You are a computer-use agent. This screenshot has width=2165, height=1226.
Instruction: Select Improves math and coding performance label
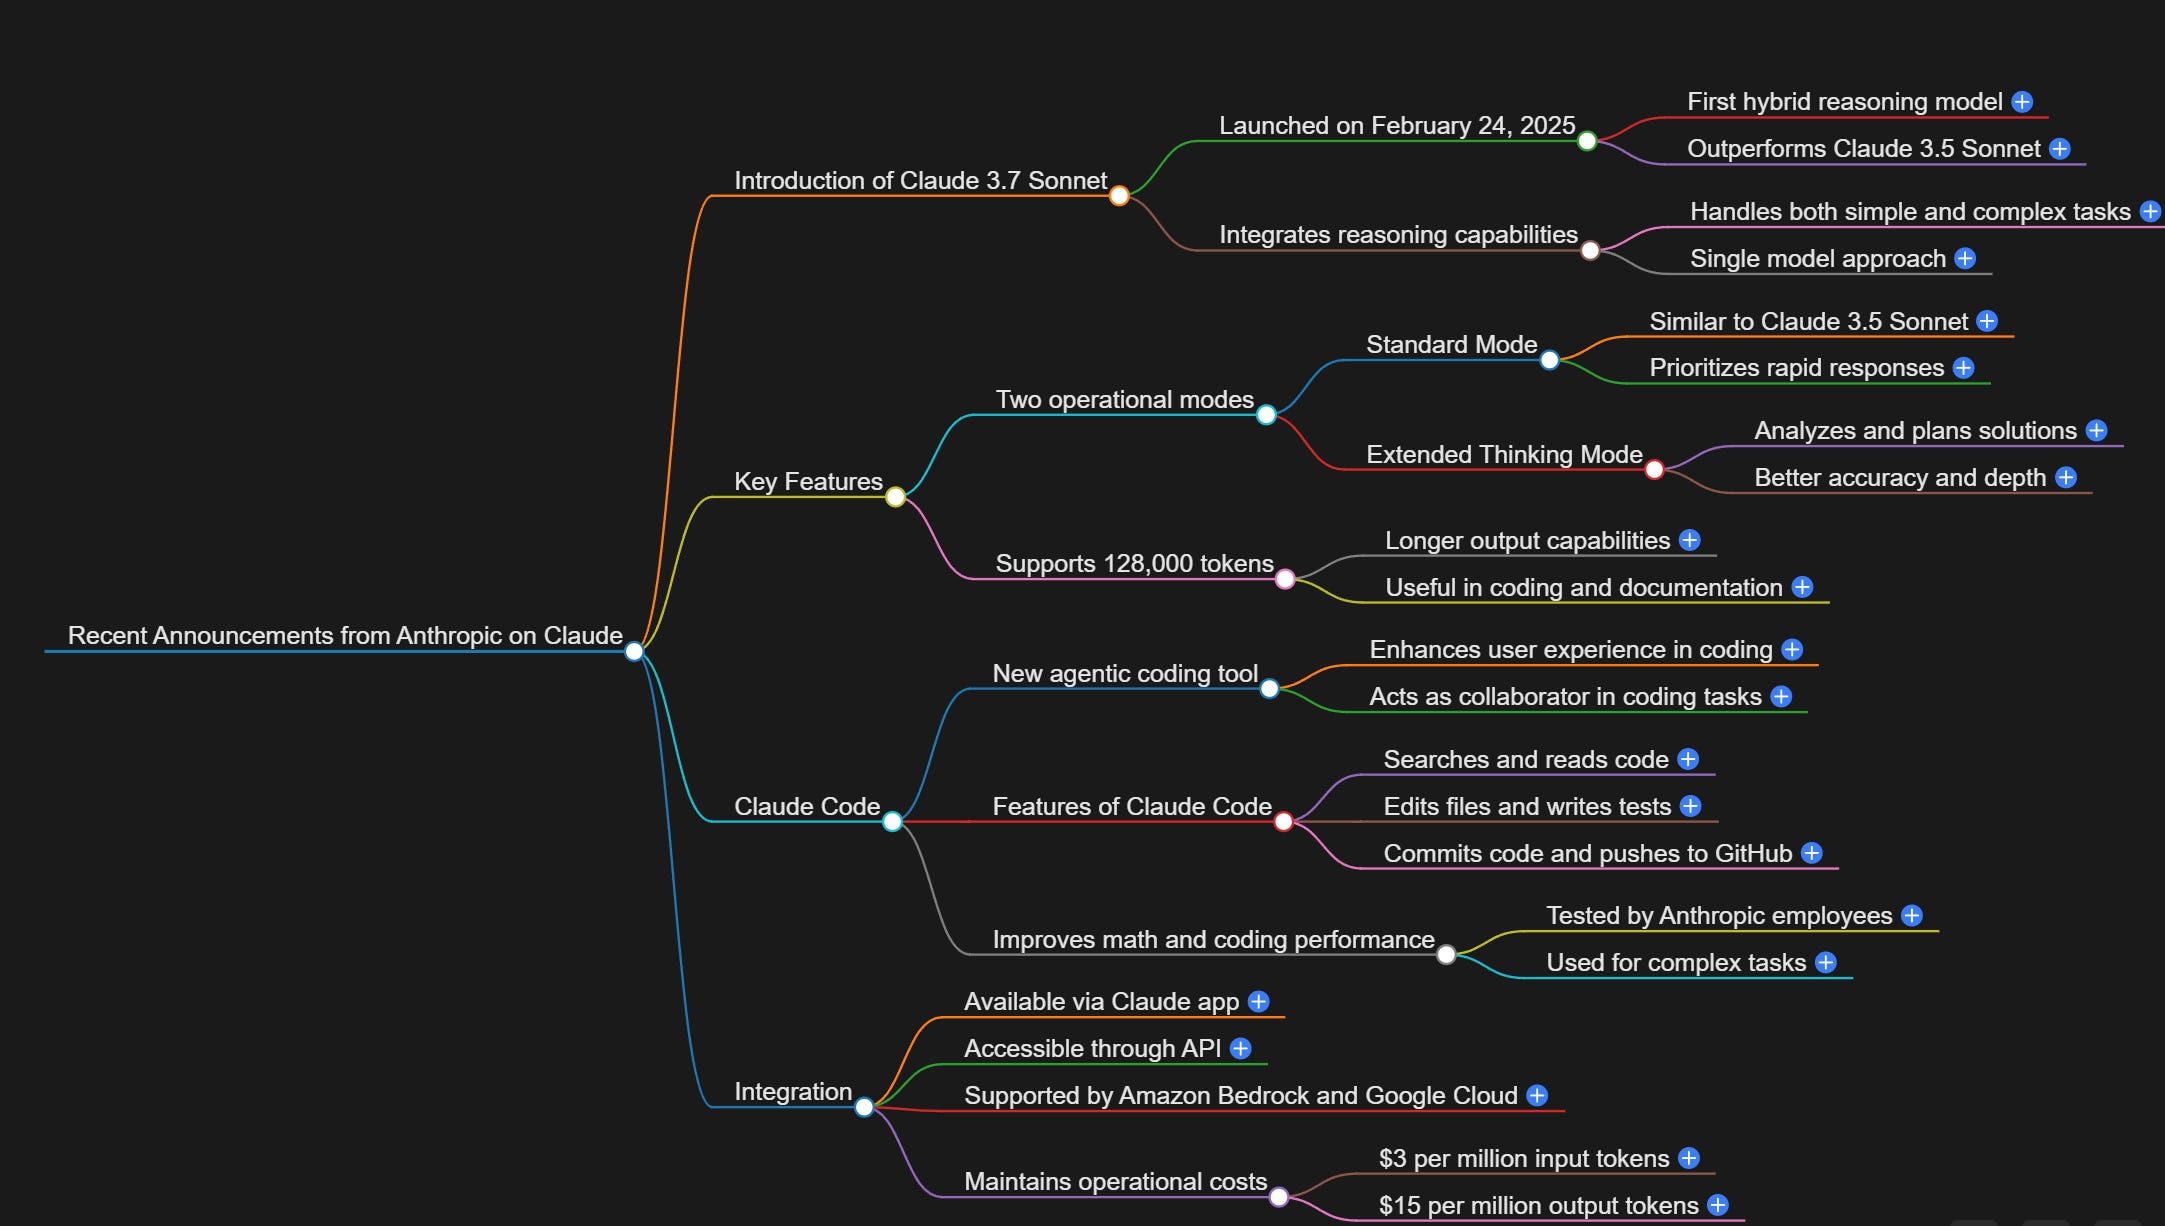click(x=1213, y=940)
